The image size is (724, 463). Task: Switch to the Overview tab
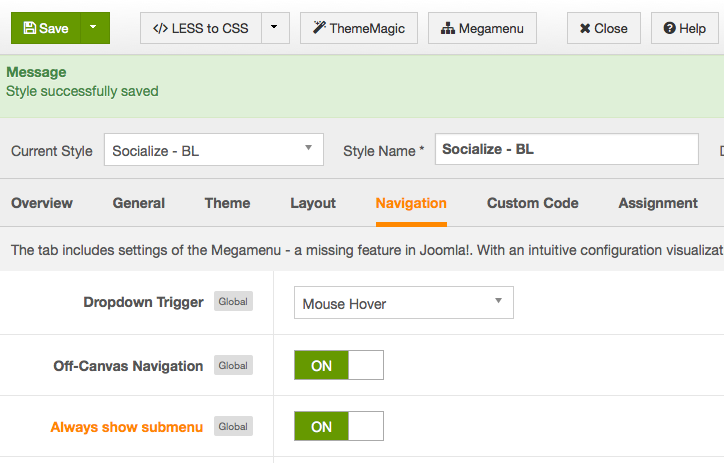tap(42, 203)
